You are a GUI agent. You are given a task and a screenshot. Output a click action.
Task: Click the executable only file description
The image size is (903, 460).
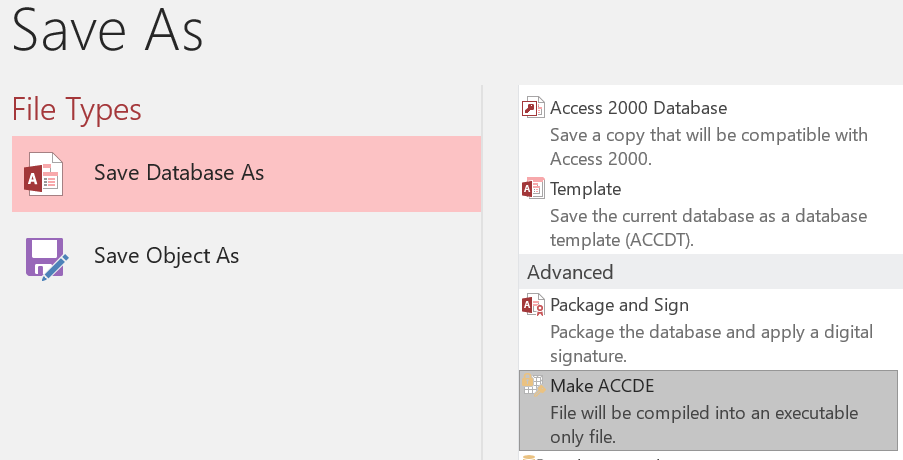pyautogui.click(x=704, y=425)
